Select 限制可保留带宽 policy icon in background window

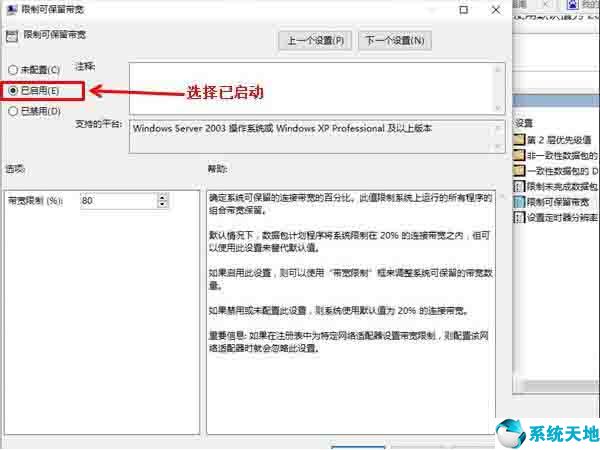[518, 202]
